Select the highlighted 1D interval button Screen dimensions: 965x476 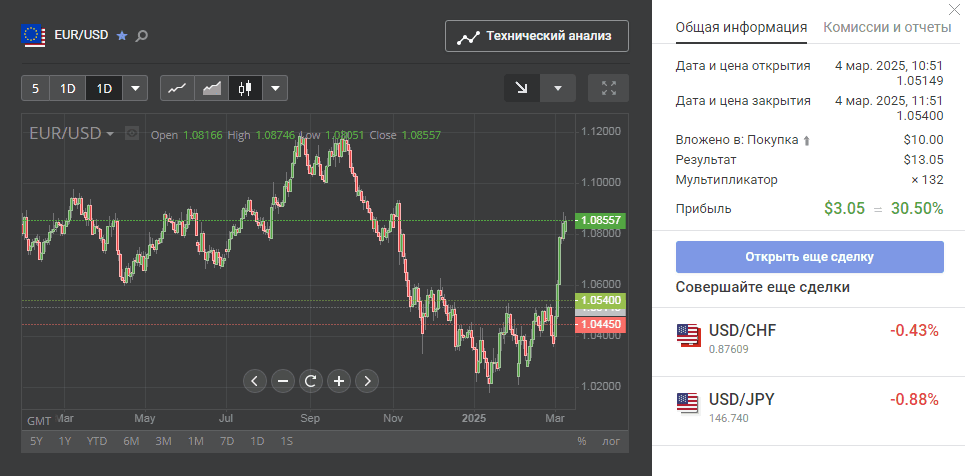[105, 88]
